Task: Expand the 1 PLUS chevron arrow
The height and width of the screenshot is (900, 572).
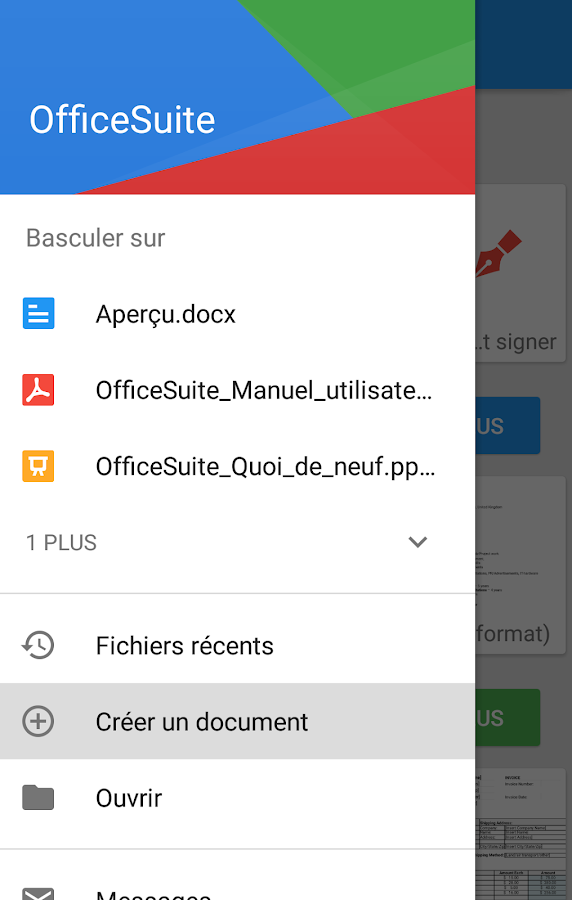Action: [x=418, y=542]
